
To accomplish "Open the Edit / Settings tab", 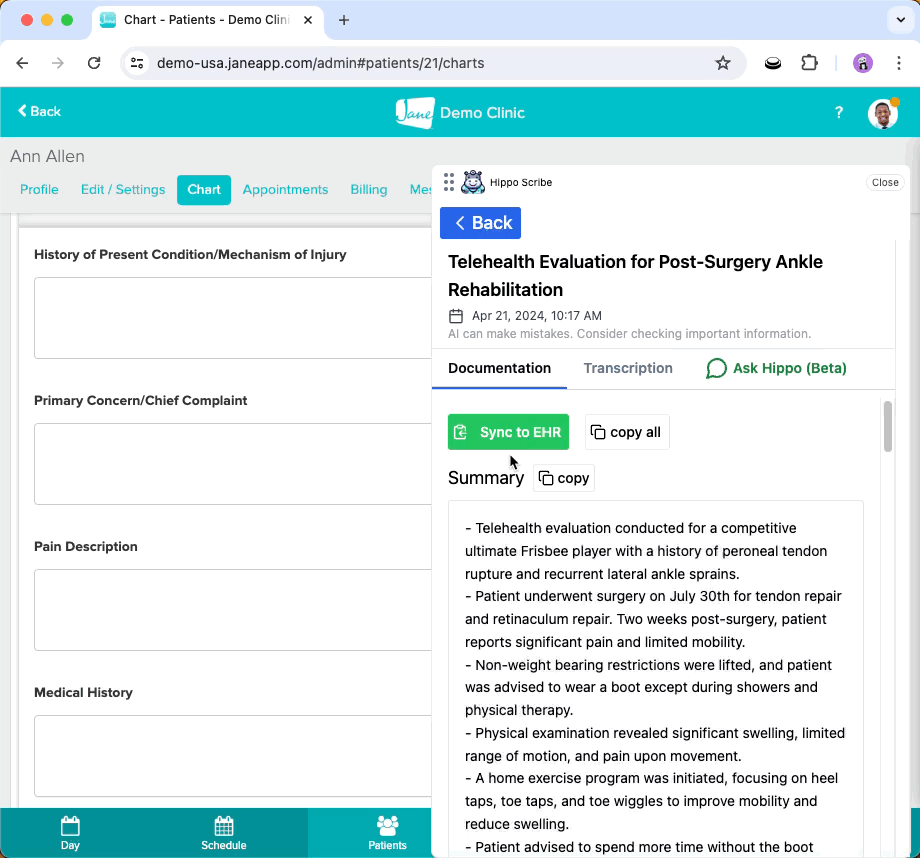I will click(x=123, y=190).
